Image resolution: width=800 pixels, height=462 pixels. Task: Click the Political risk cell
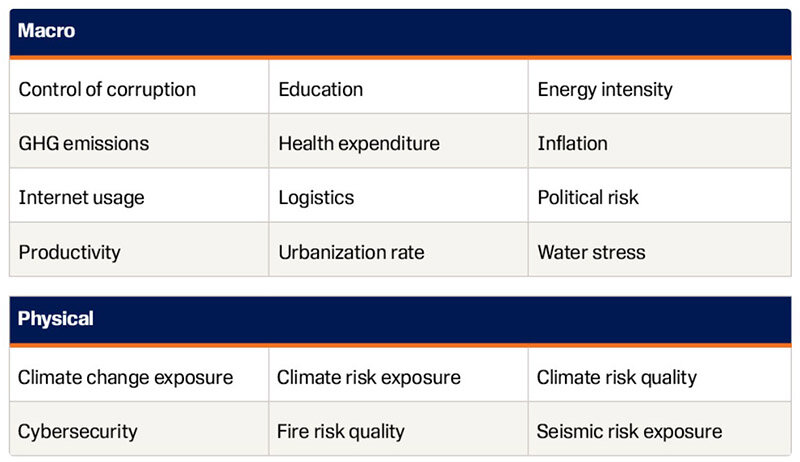coord(660,195)
